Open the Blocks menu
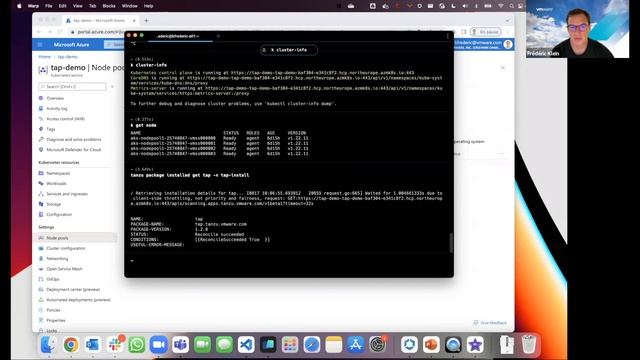 pyautogui.click(x=109, y=6)
